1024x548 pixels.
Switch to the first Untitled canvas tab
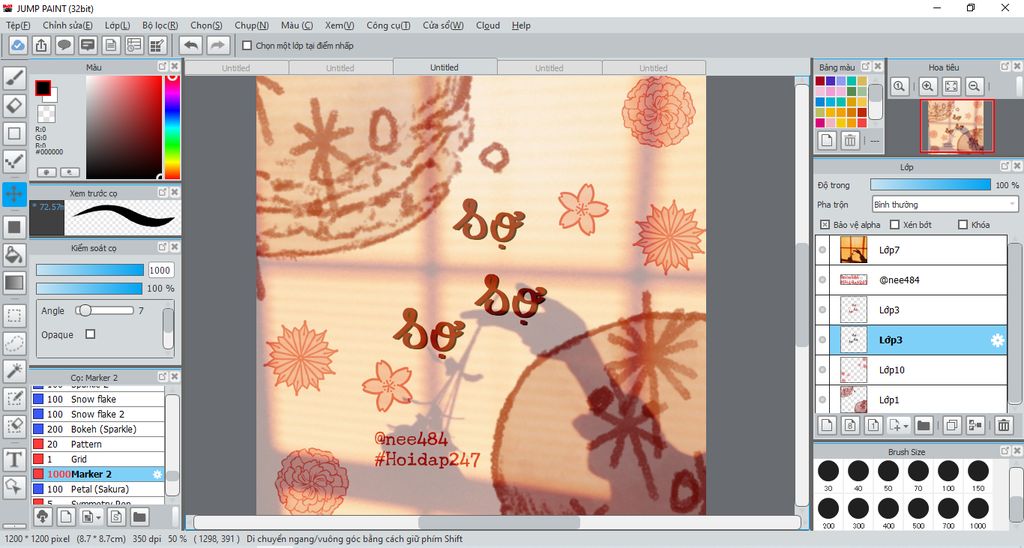(x=236, y=68)
